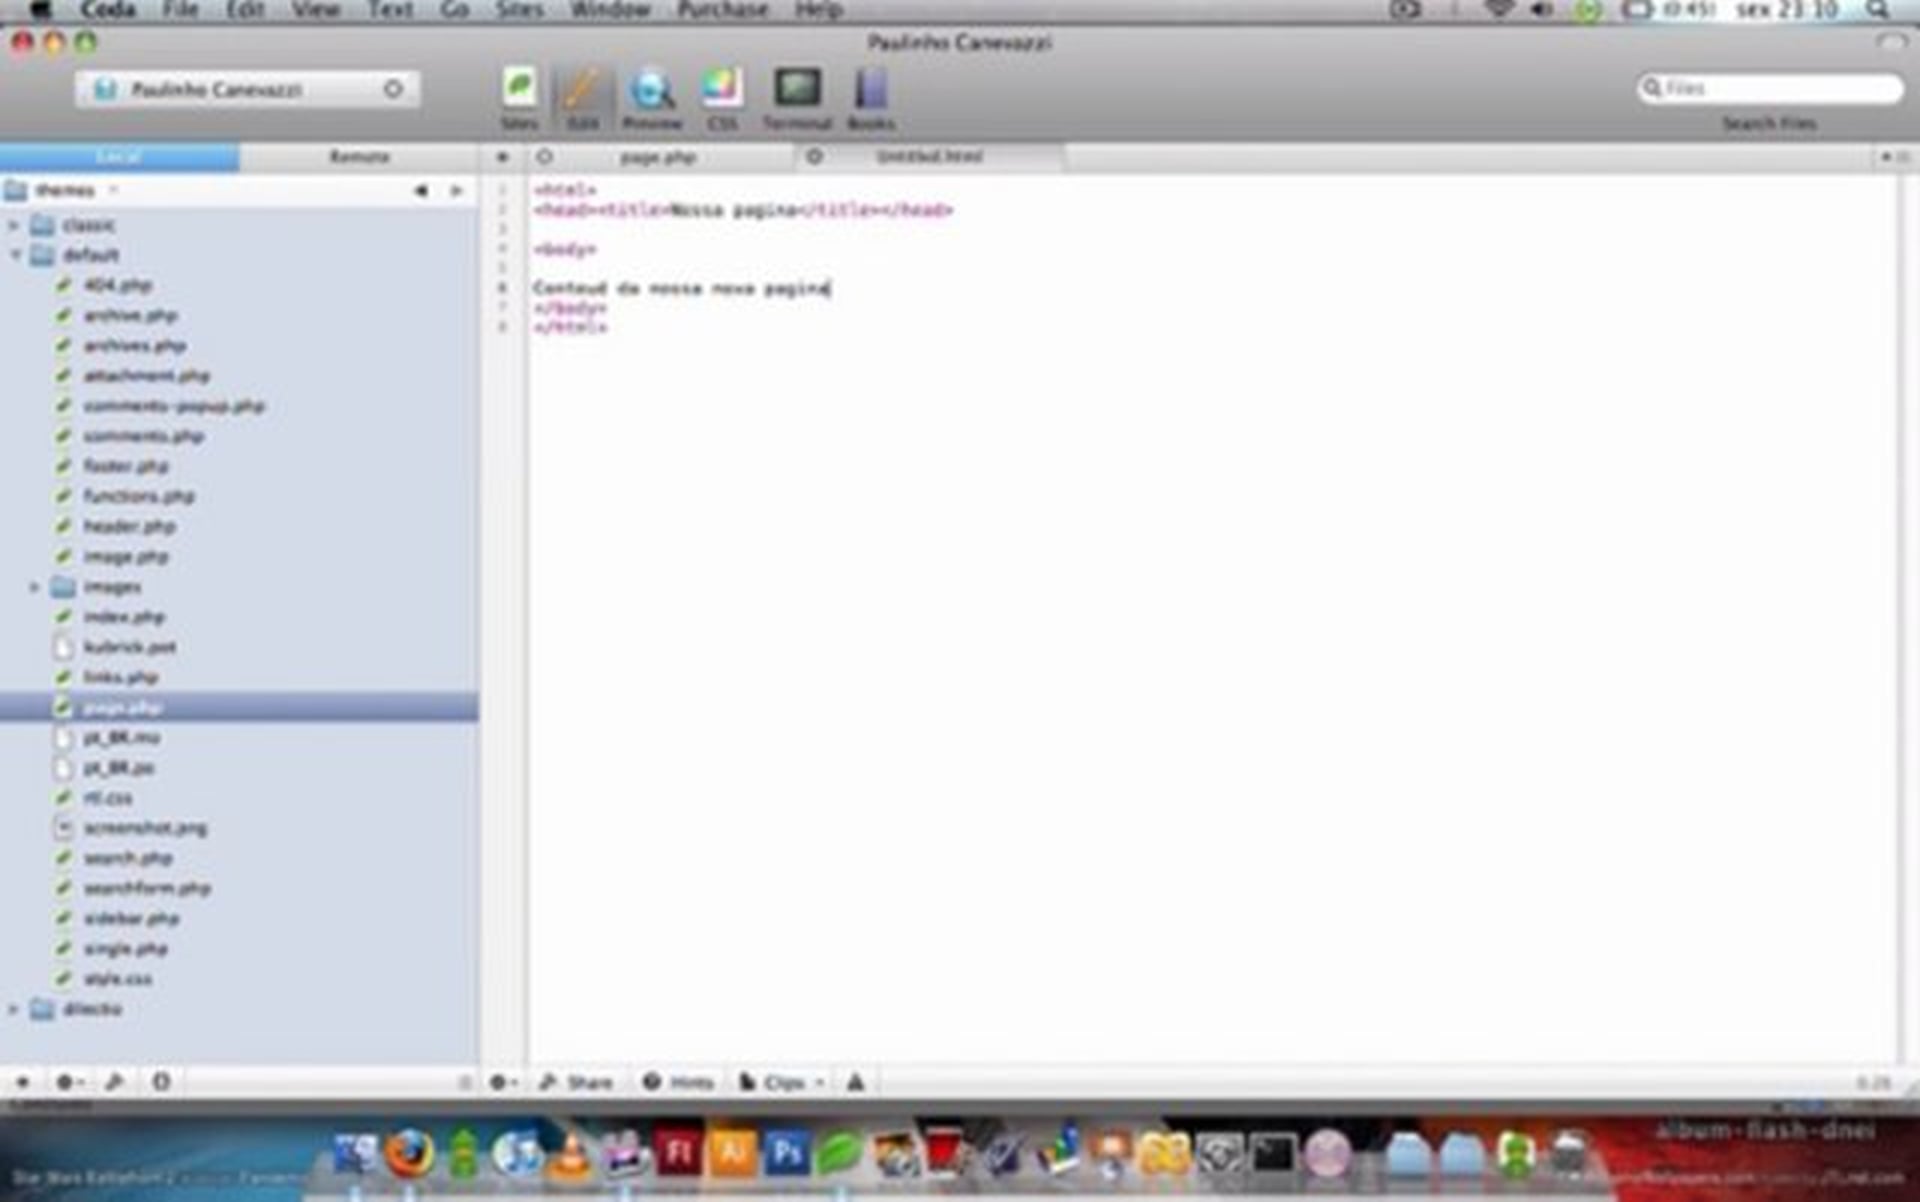Switch to the Remote tab
The height and width of the screenshot is (1202, 1920).
(x=359, y=157)
